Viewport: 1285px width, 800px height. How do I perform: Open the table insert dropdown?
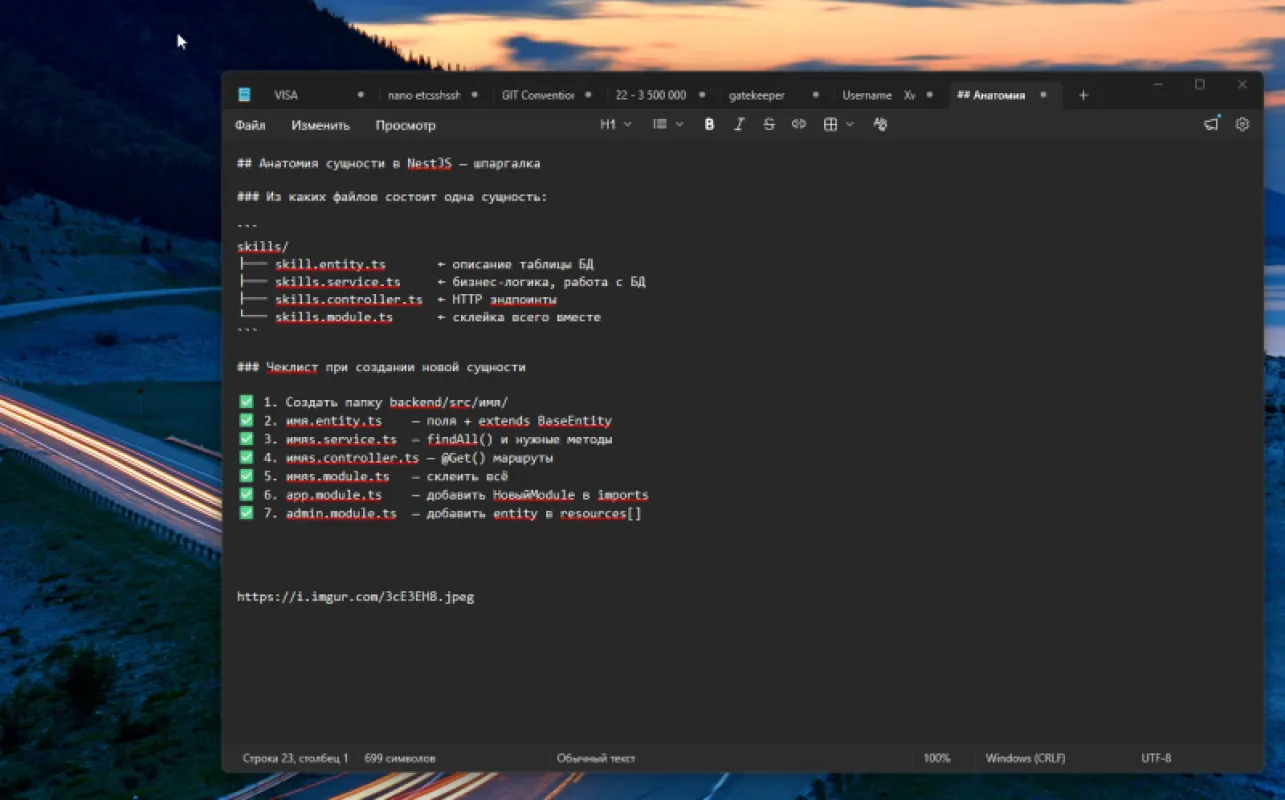pos(838,125)
